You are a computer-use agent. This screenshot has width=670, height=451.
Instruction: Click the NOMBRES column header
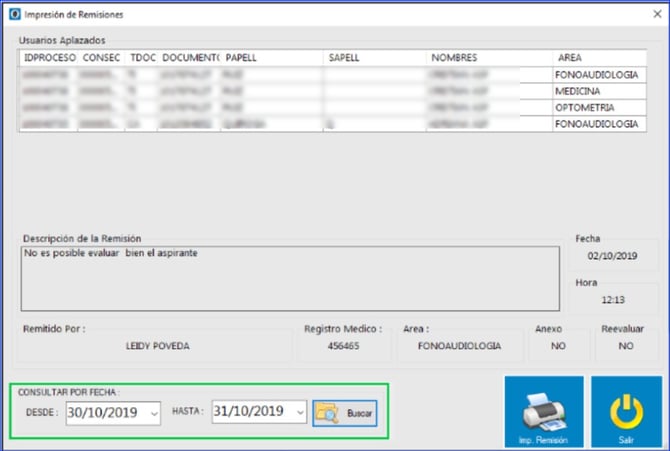point(454,58)
